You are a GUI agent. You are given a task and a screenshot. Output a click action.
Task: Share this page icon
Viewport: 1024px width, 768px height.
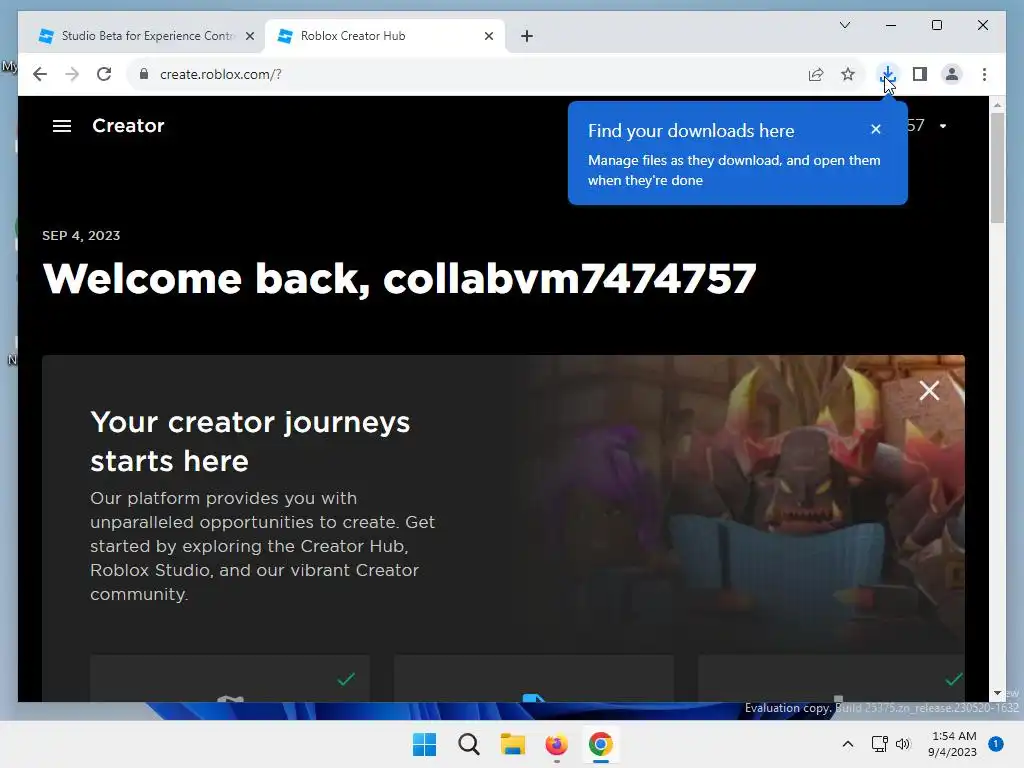(816, 74)
